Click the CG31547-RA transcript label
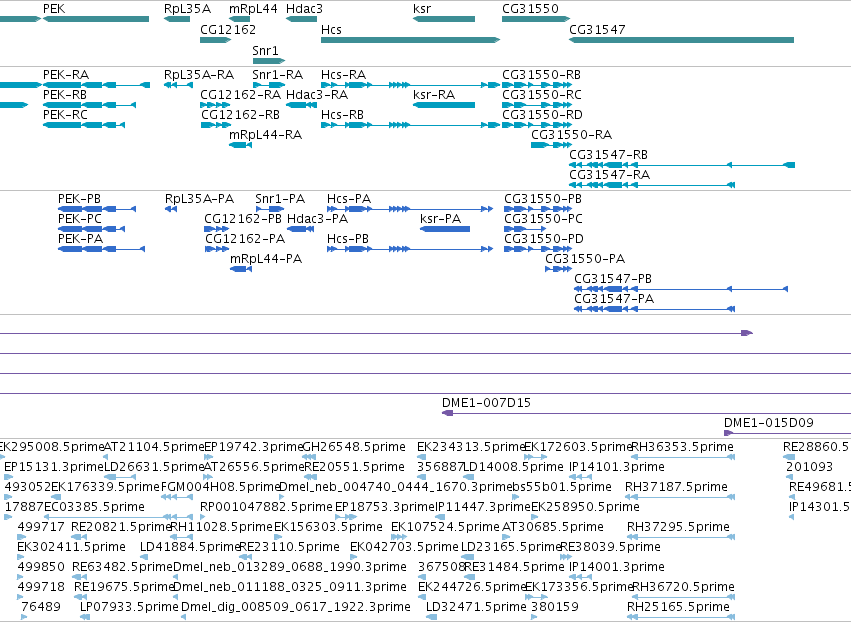This screenshot has height=622, width=851. click(609, 175)
